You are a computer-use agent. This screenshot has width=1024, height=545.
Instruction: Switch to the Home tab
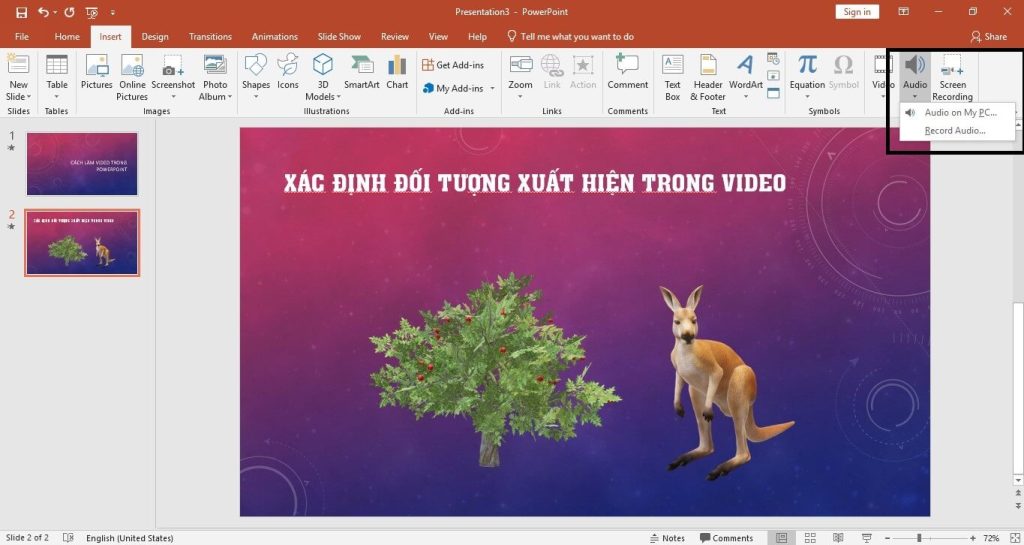(x=67, y=37)
